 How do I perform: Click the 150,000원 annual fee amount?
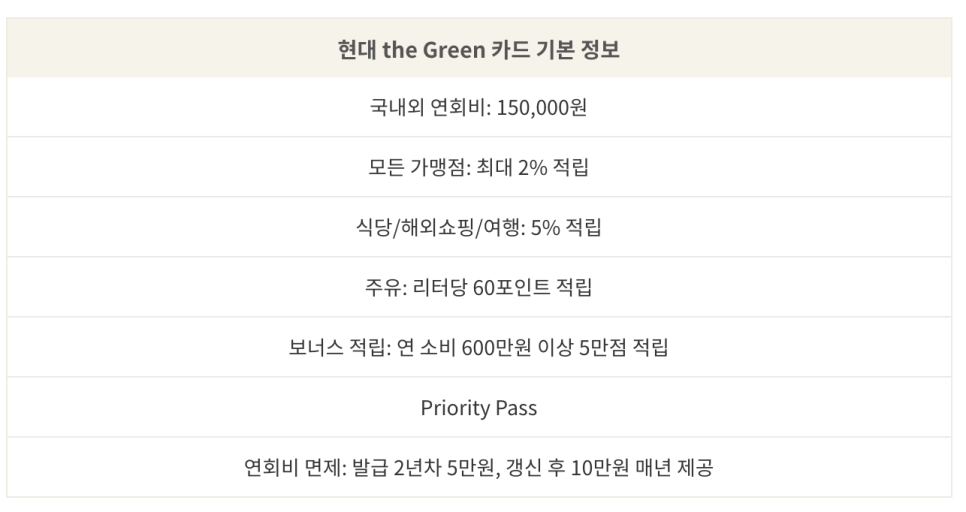(x=542, y=107)
